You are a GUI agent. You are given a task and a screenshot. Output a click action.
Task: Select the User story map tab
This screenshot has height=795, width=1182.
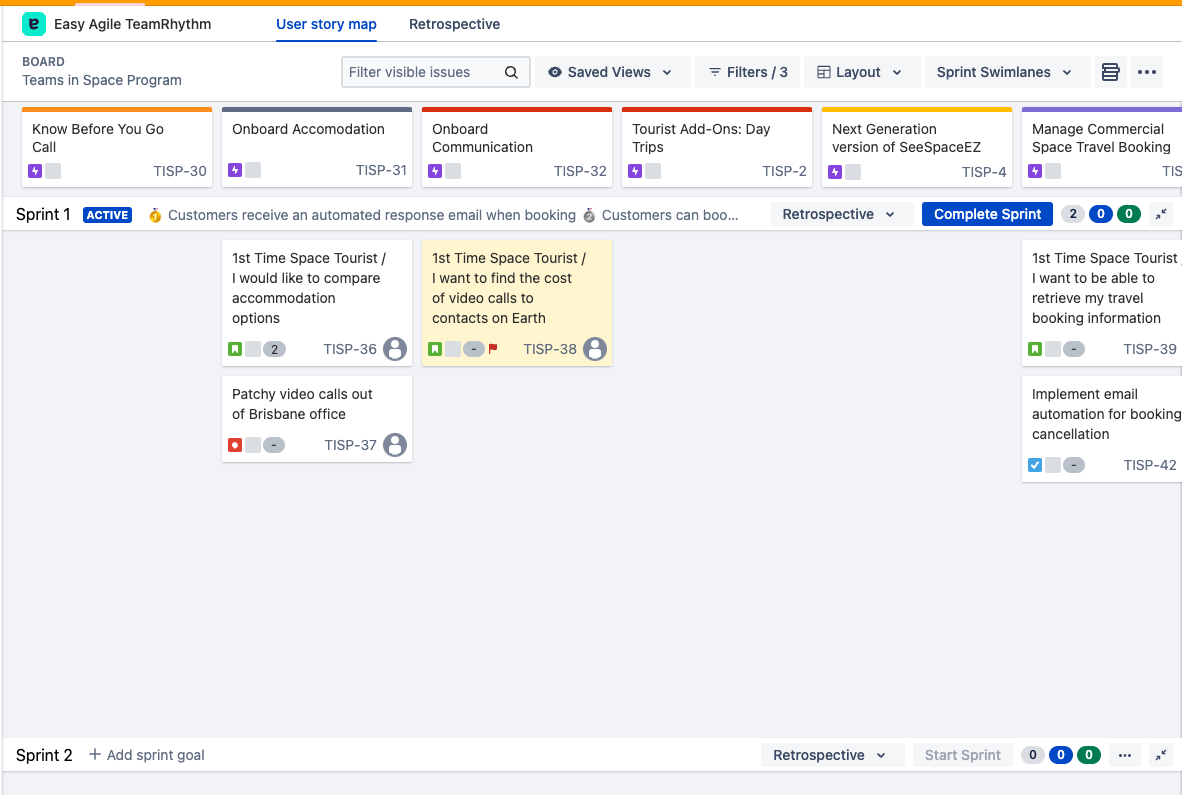click(x=326, y=24)
